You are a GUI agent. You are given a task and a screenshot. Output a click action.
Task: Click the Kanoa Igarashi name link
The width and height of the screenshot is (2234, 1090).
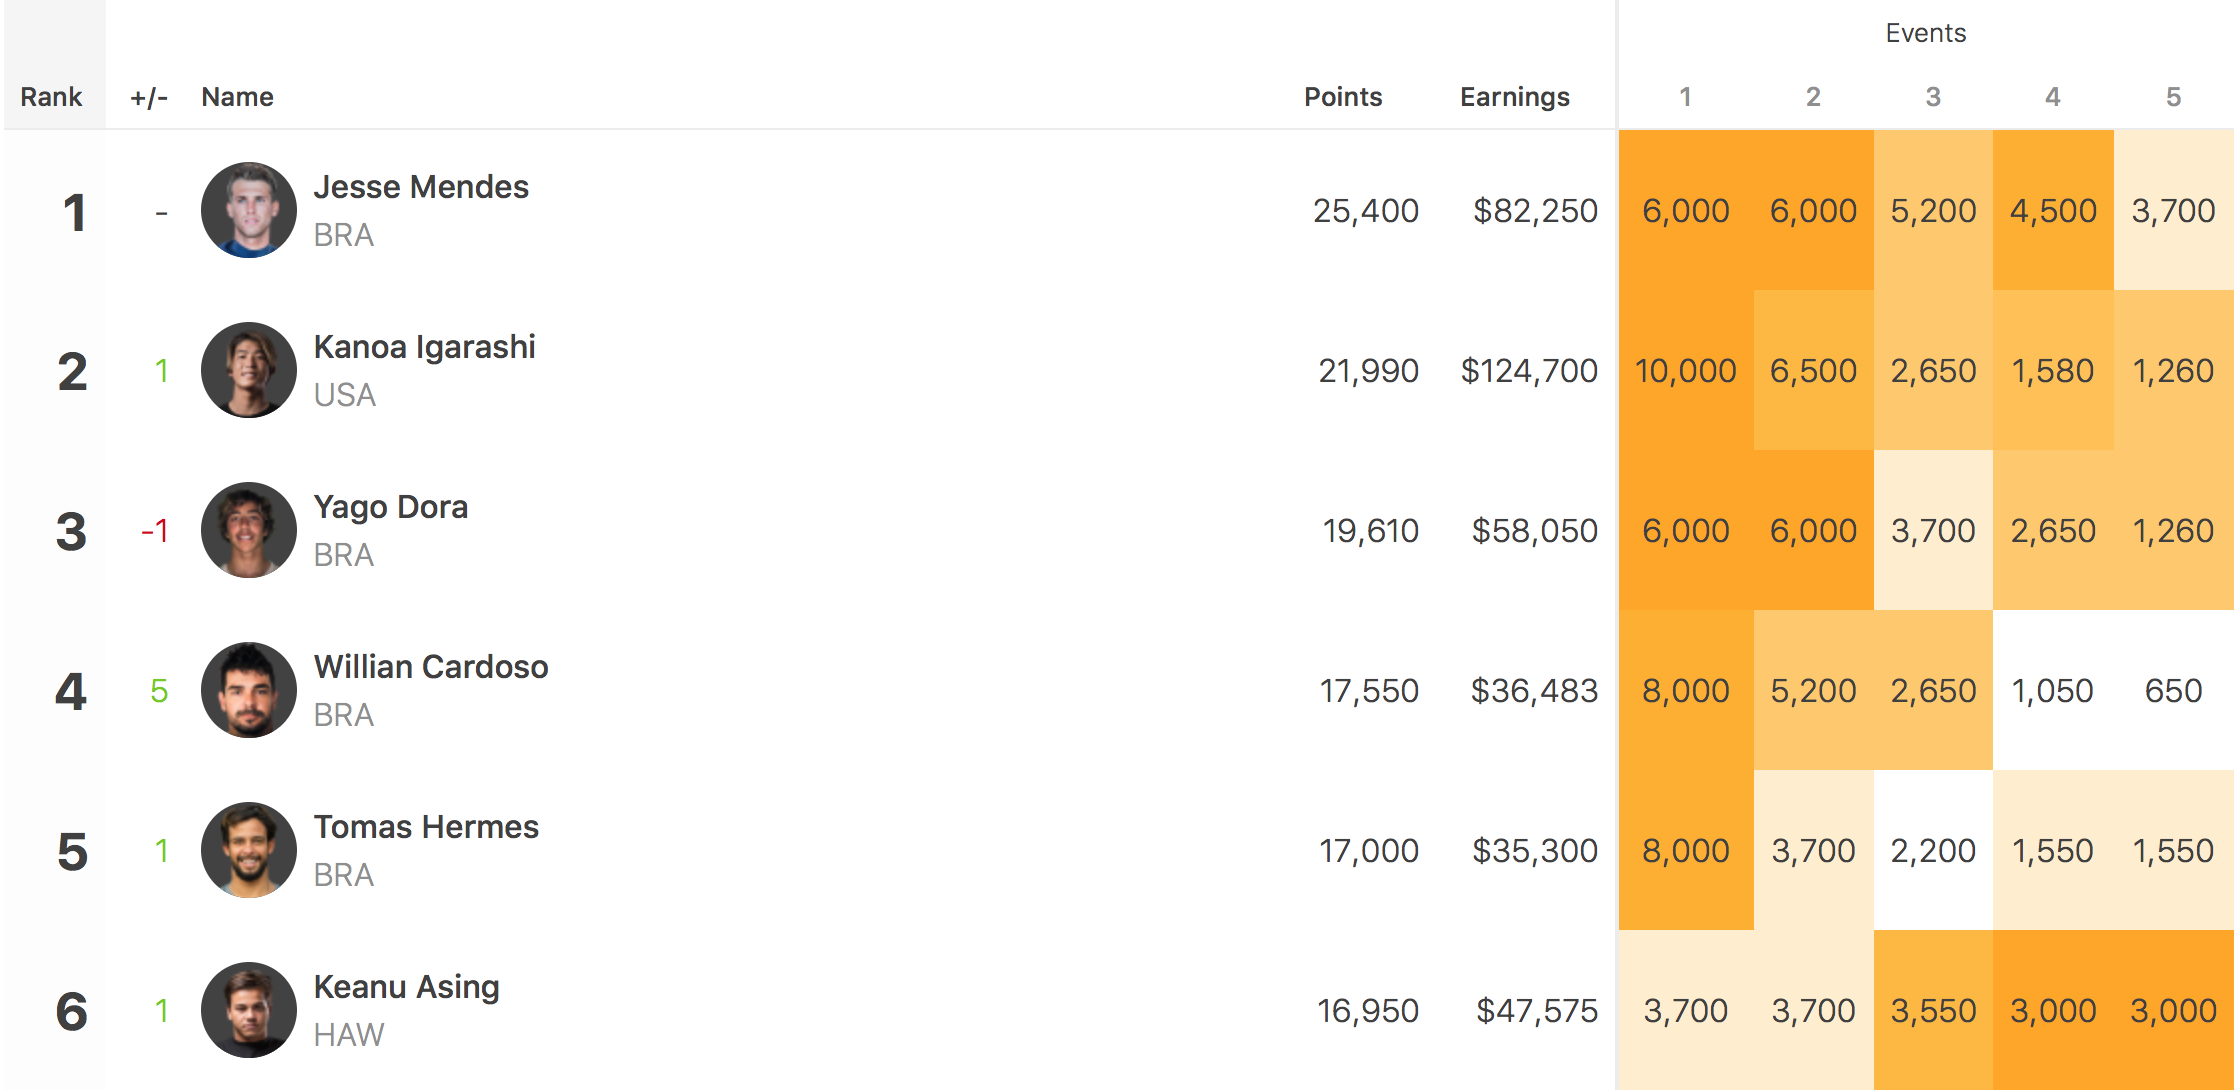click(x=424, y=347)
